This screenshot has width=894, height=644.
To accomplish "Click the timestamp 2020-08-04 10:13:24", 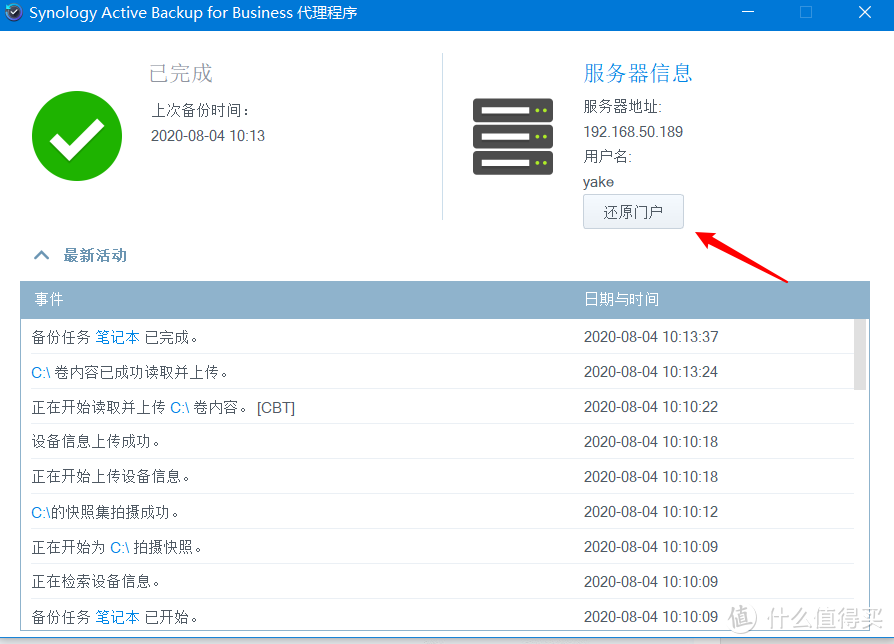I will tap(651, 372).
